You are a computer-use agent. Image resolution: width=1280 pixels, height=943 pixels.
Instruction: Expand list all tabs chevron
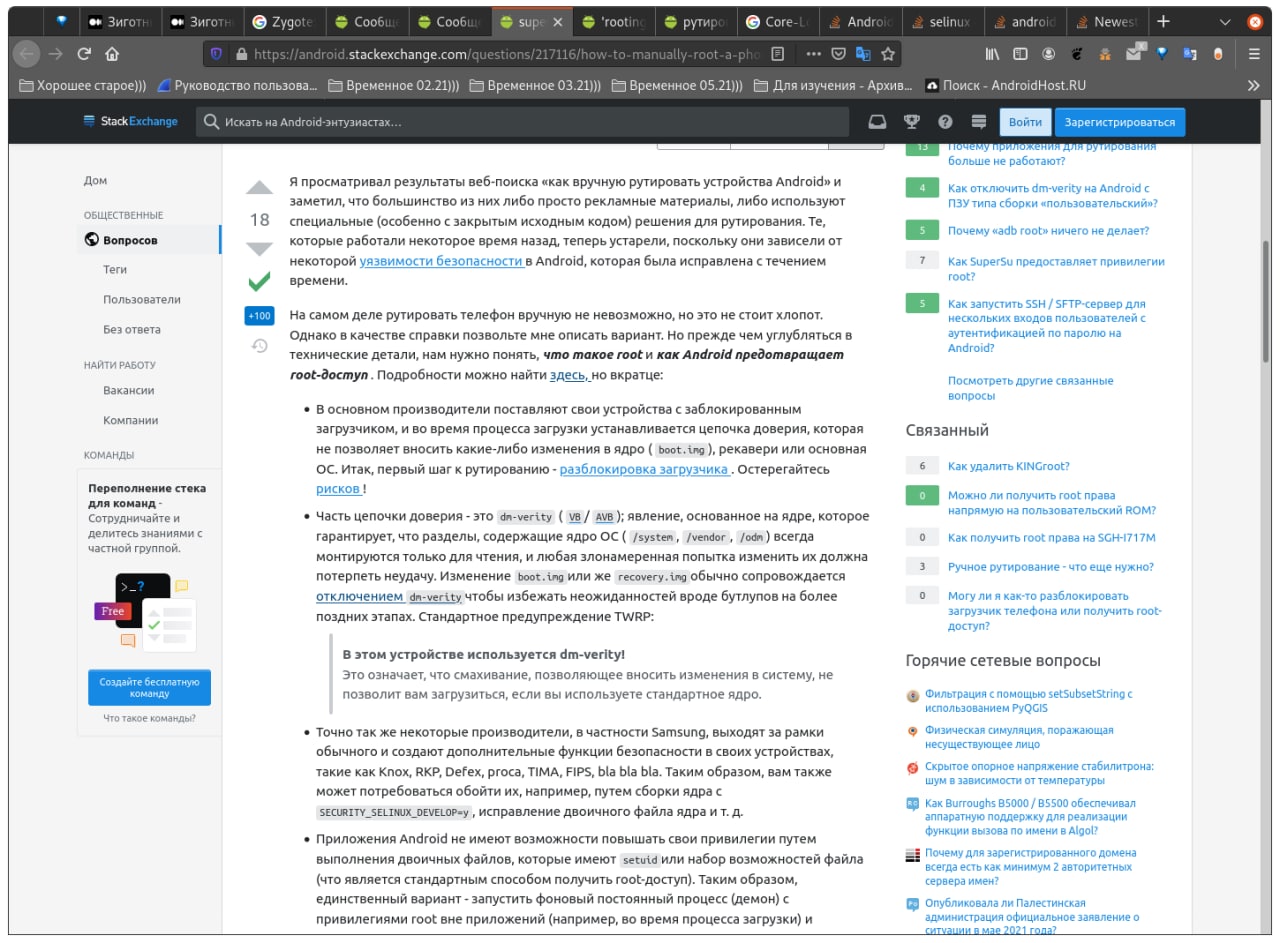click(x=1225, y=22)
